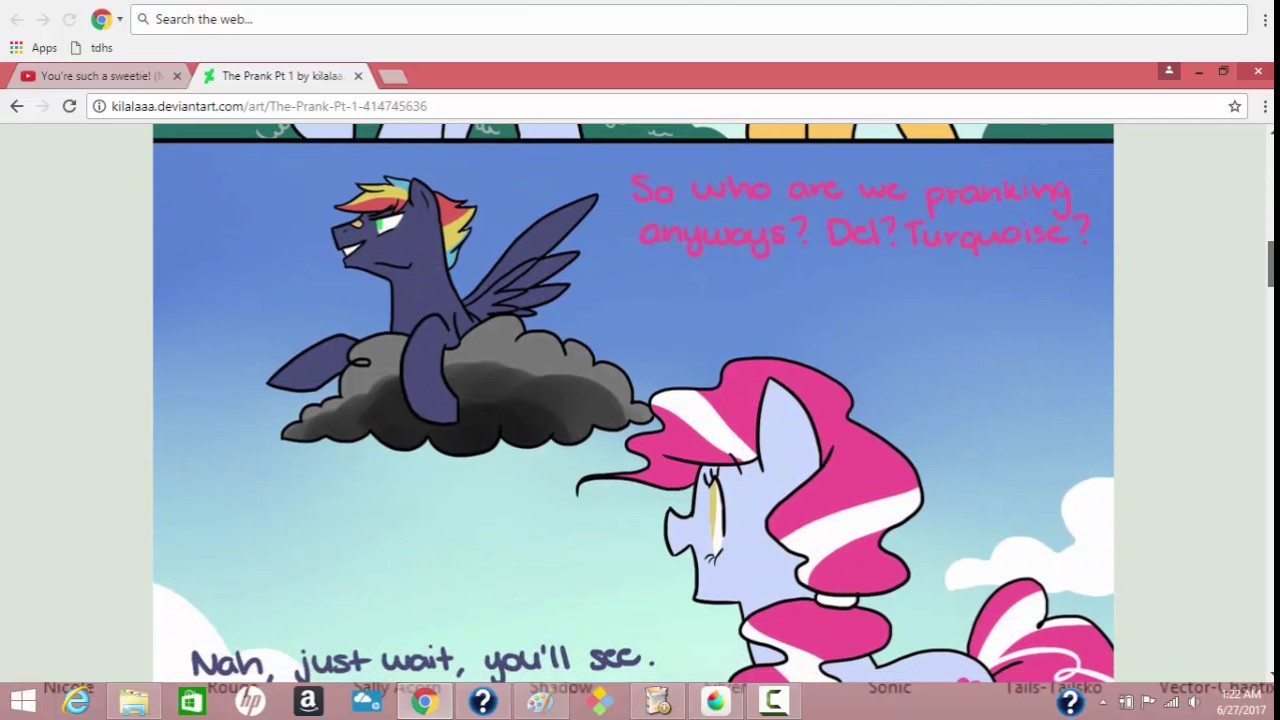Open the scroll-document taskbar icon beside the pinwheel

click(x=657, y=702)
